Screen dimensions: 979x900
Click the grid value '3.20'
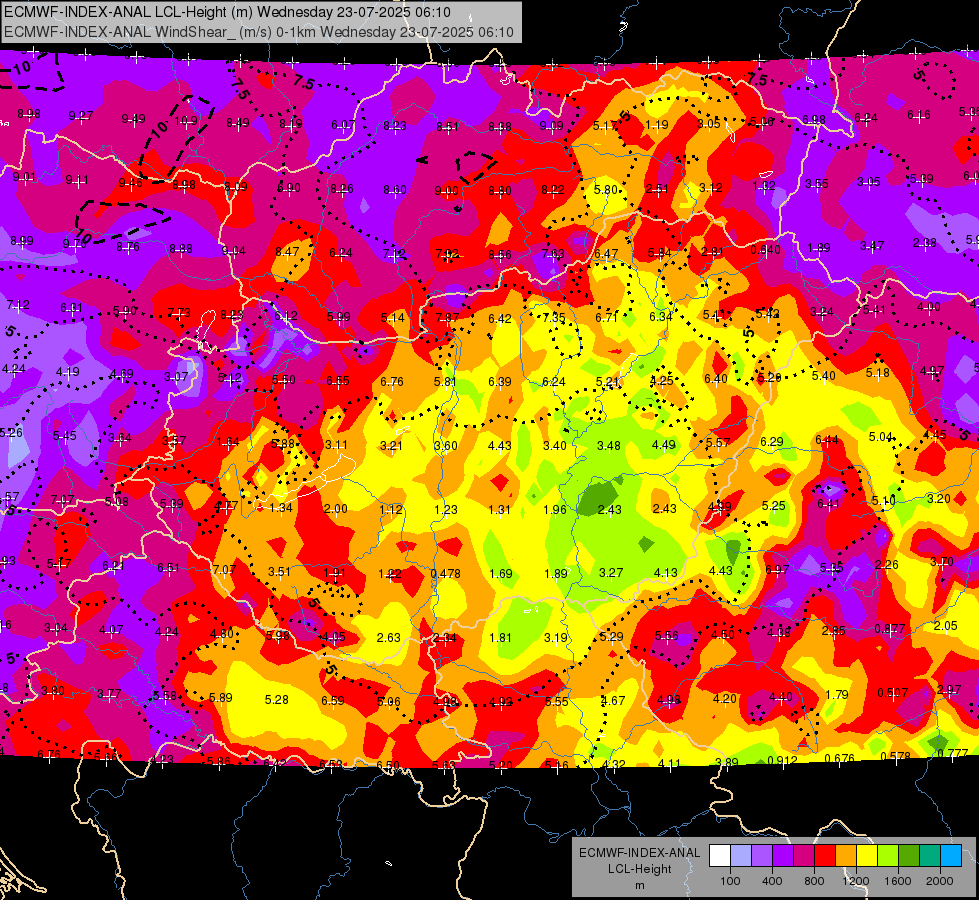click(x=938, y=498)
